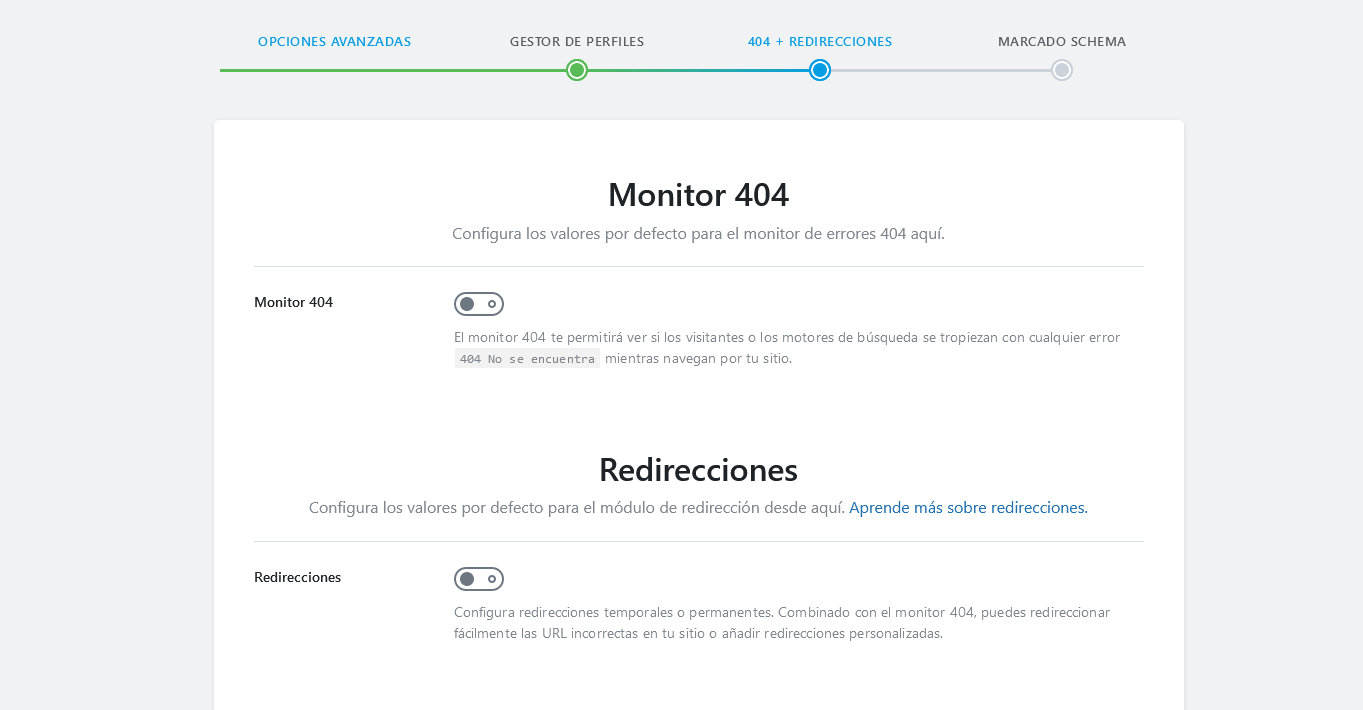Viewport: 1363px width, 710px height.
Task: Click the Monitor 404 setting label
Action: (x=293, y=302)
